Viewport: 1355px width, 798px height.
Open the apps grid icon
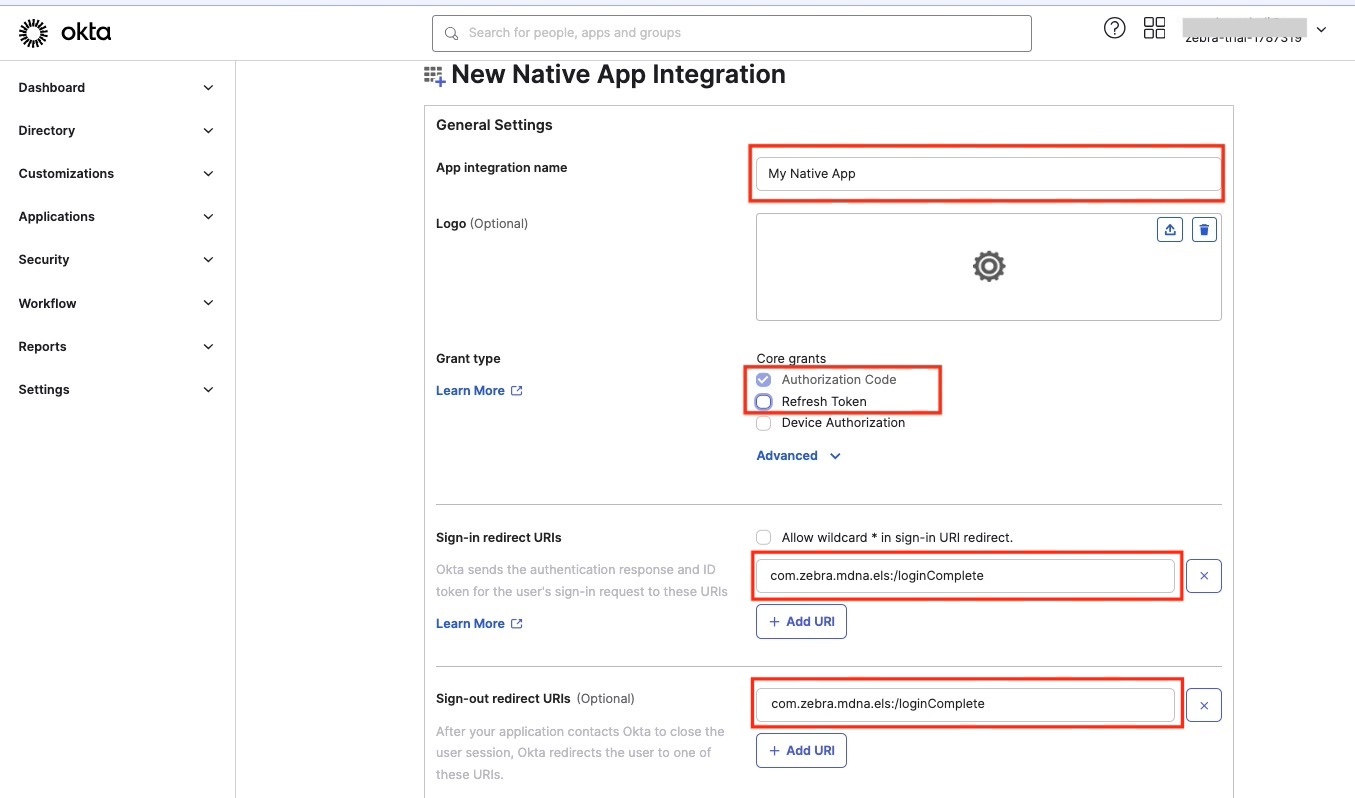click(1154, 29)
